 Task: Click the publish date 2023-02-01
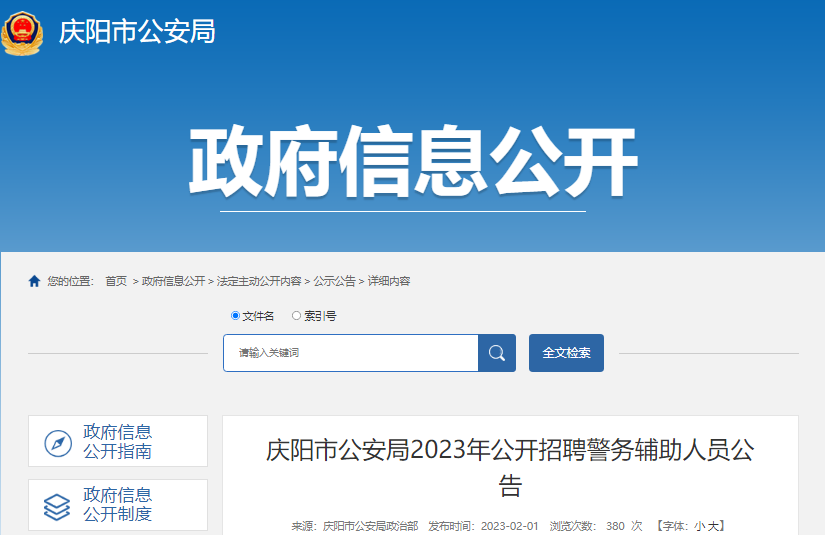click(509, 526)
